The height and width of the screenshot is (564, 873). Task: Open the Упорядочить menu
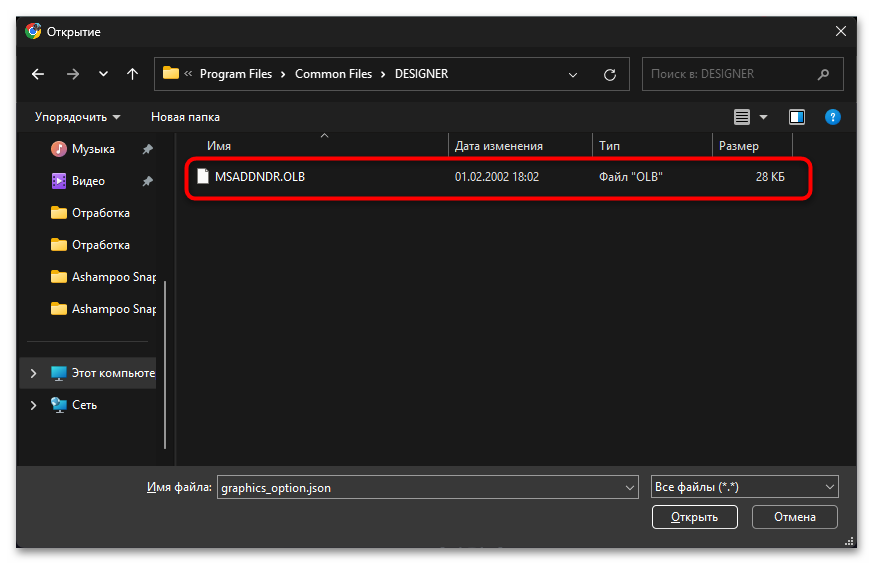[x=77, y=117]
